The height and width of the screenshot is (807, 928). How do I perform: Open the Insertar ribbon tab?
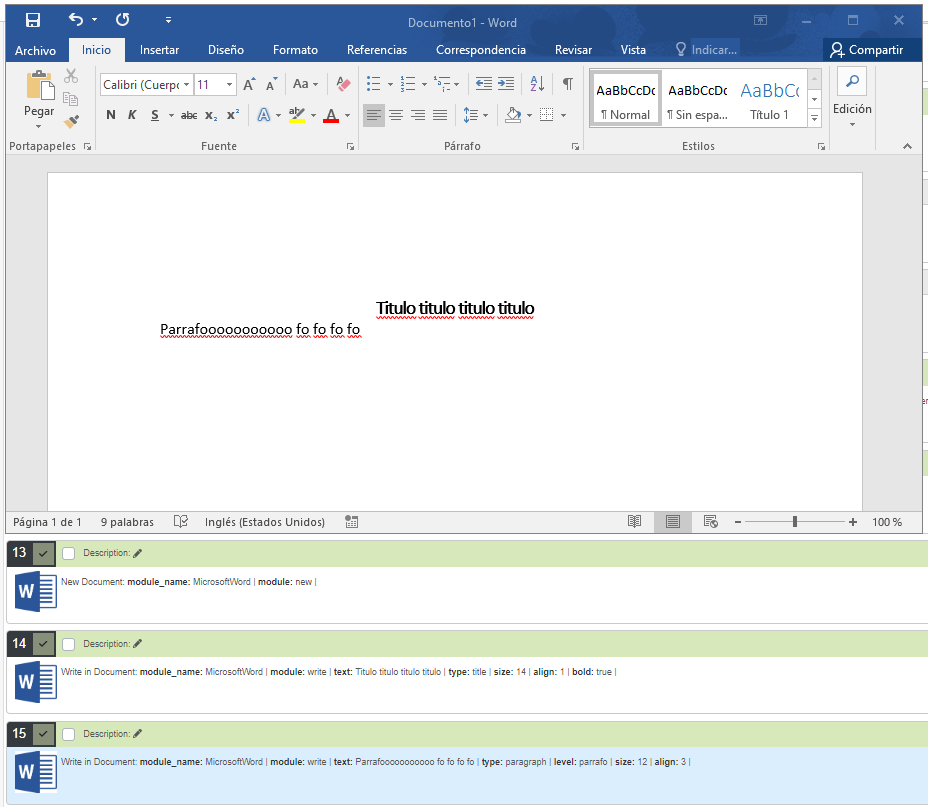click(159, 50)
